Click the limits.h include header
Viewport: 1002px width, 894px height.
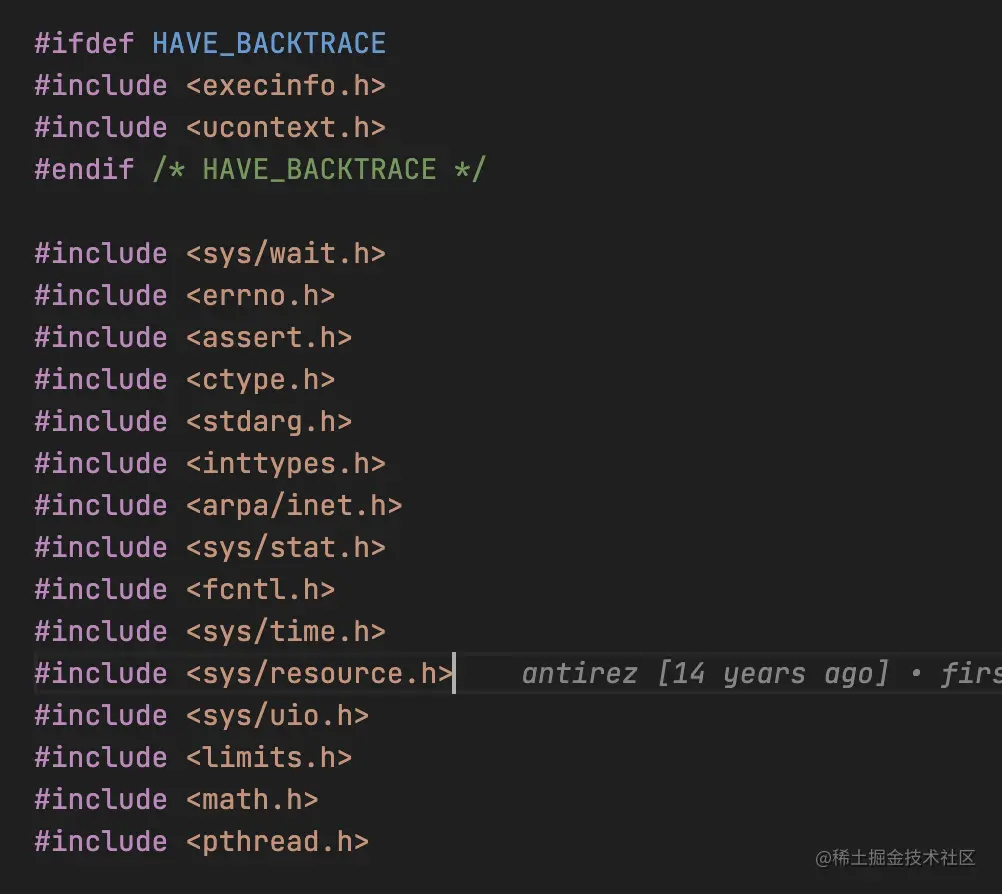[268, 757]
